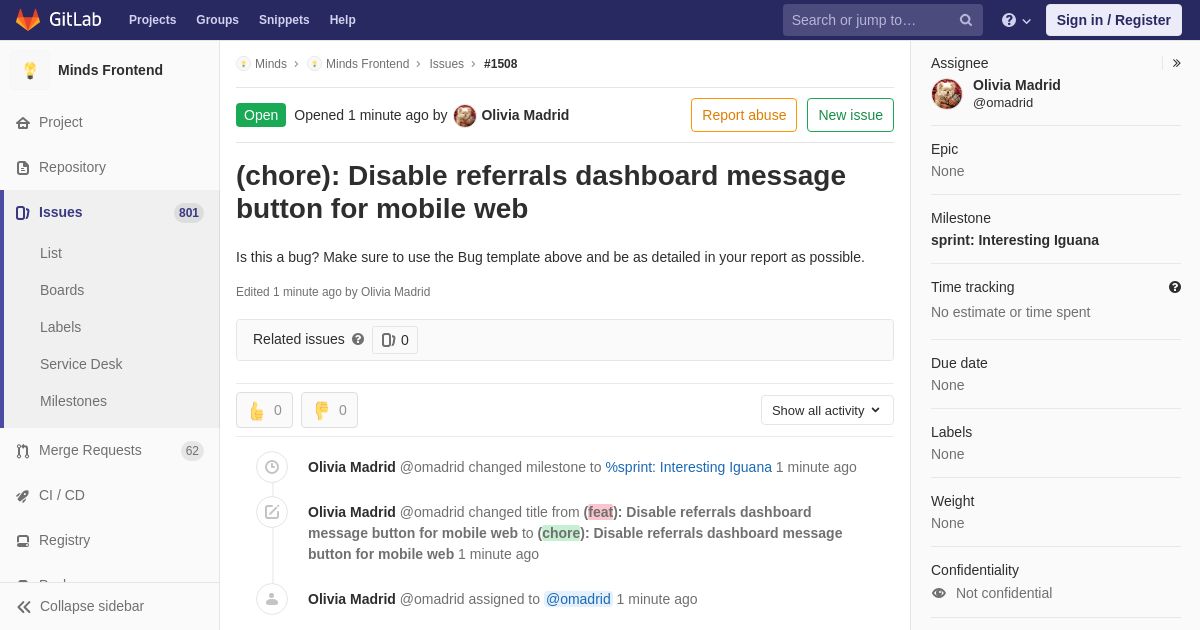The width and height of the screenshot is (1200, 630).
Task: Follow the Issues breadcrumb link
Action: point(446,64)
